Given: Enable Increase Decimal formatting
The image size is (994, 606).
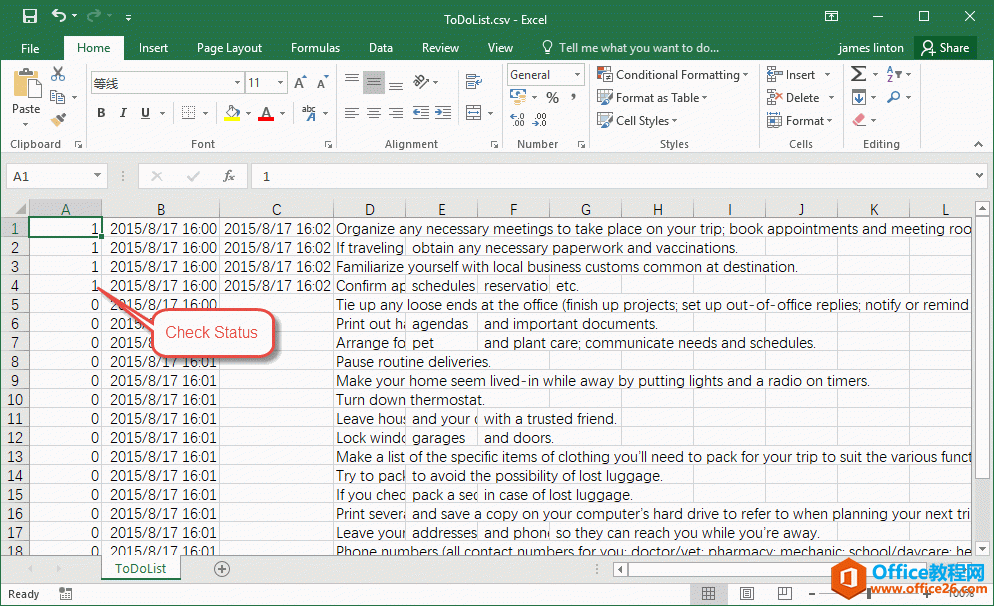Looking at the screenshot, I should click(x=519, y=118).
